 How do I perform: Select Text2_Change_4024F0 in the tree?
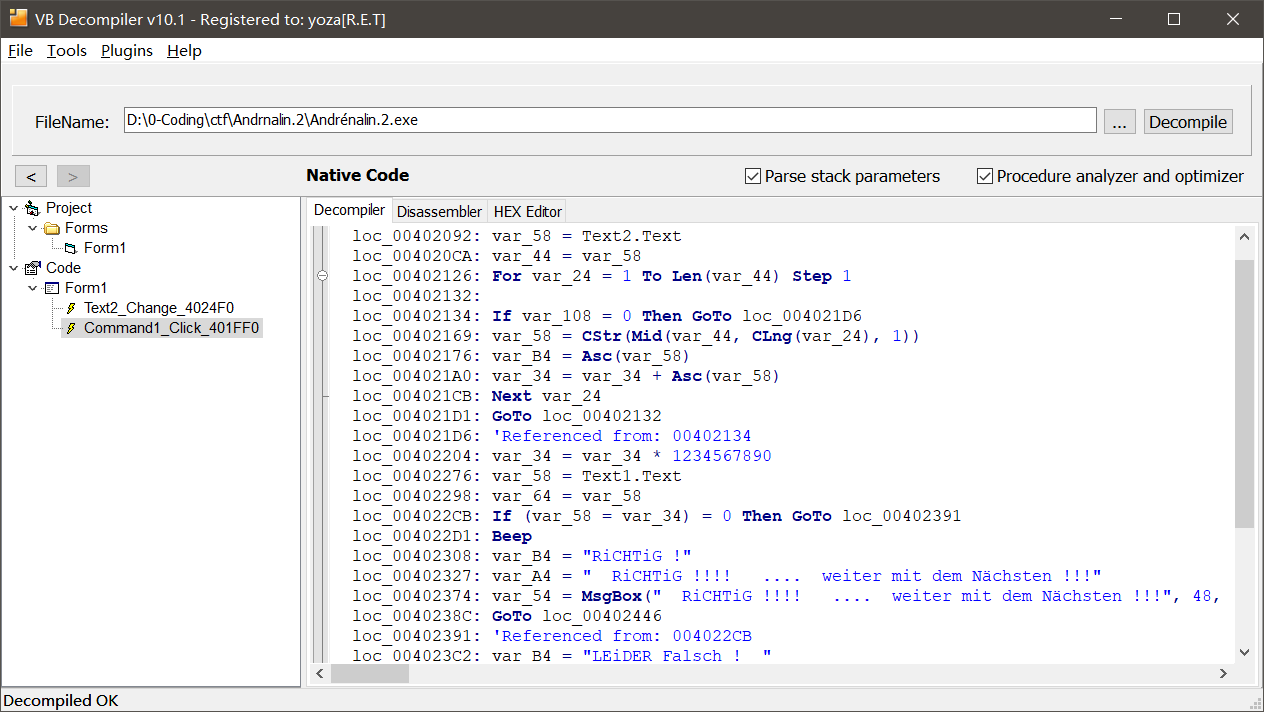tap(159, 308)
